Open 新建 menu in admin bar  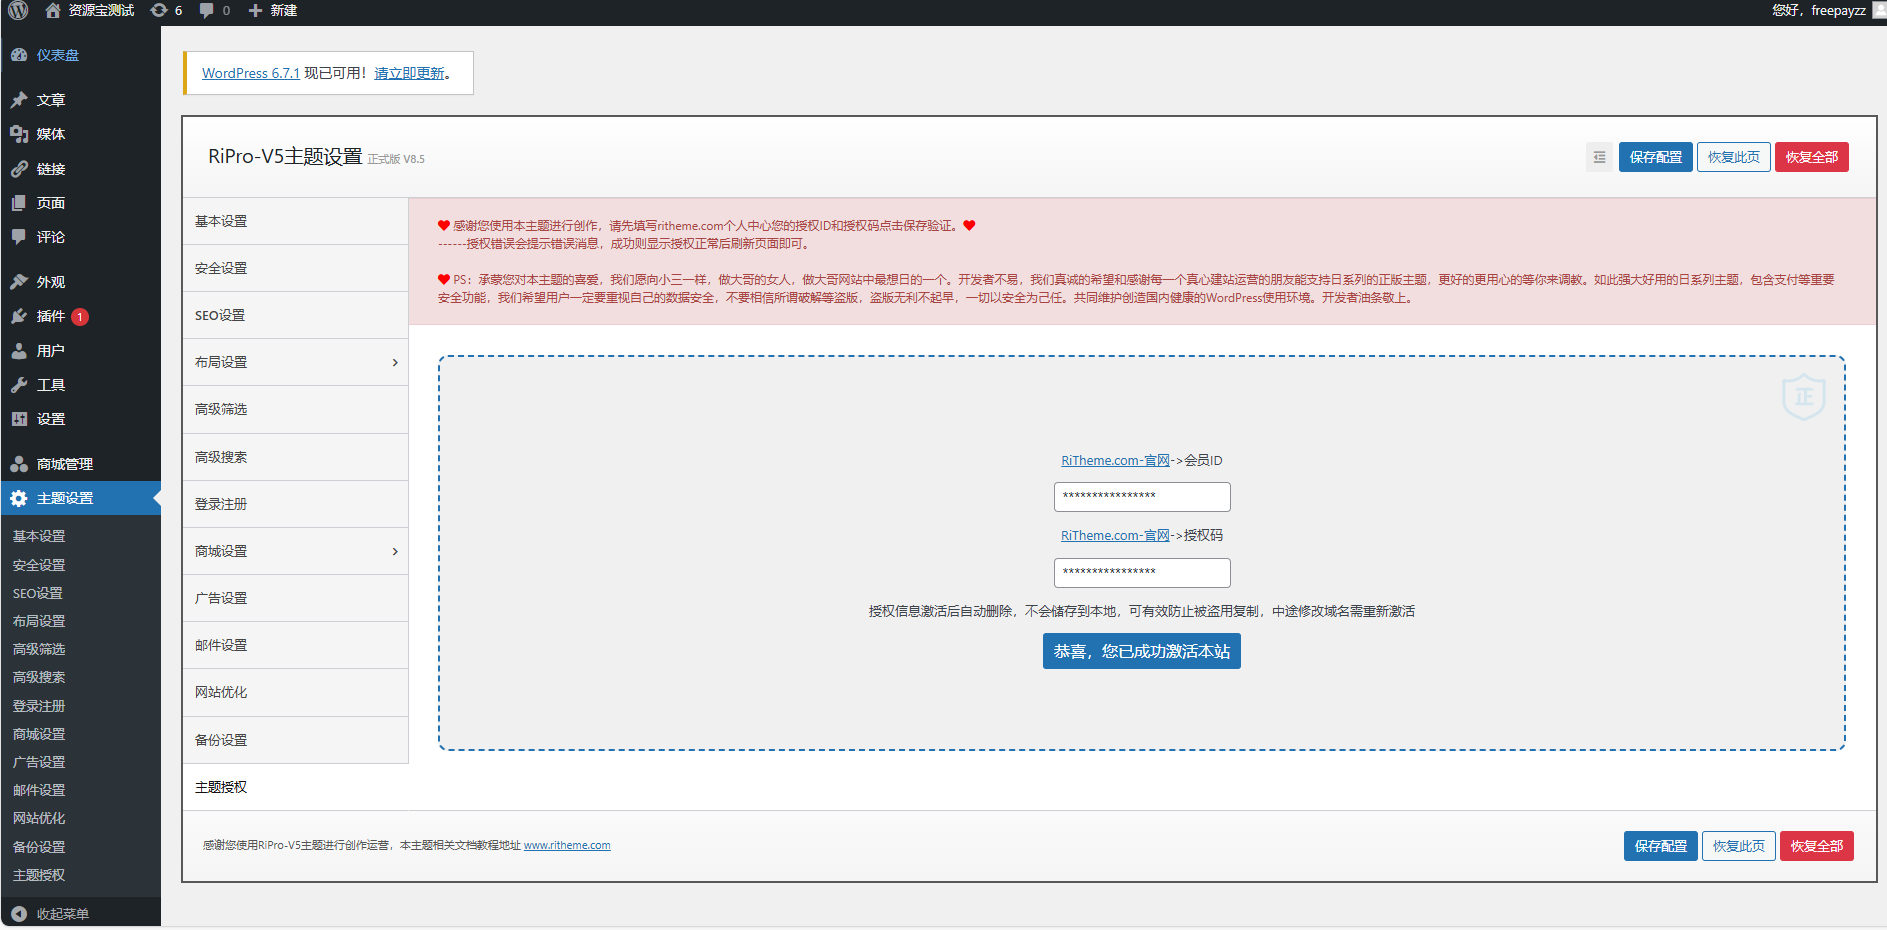284,10
